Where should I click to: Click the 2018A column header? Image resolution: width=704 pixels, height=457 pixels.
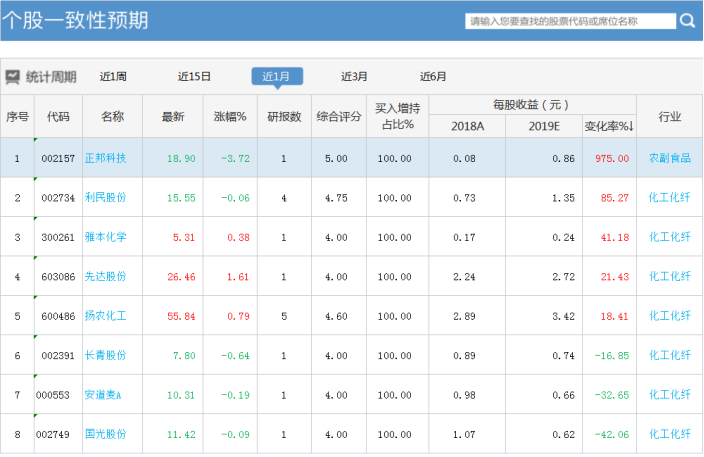[467, 126]
